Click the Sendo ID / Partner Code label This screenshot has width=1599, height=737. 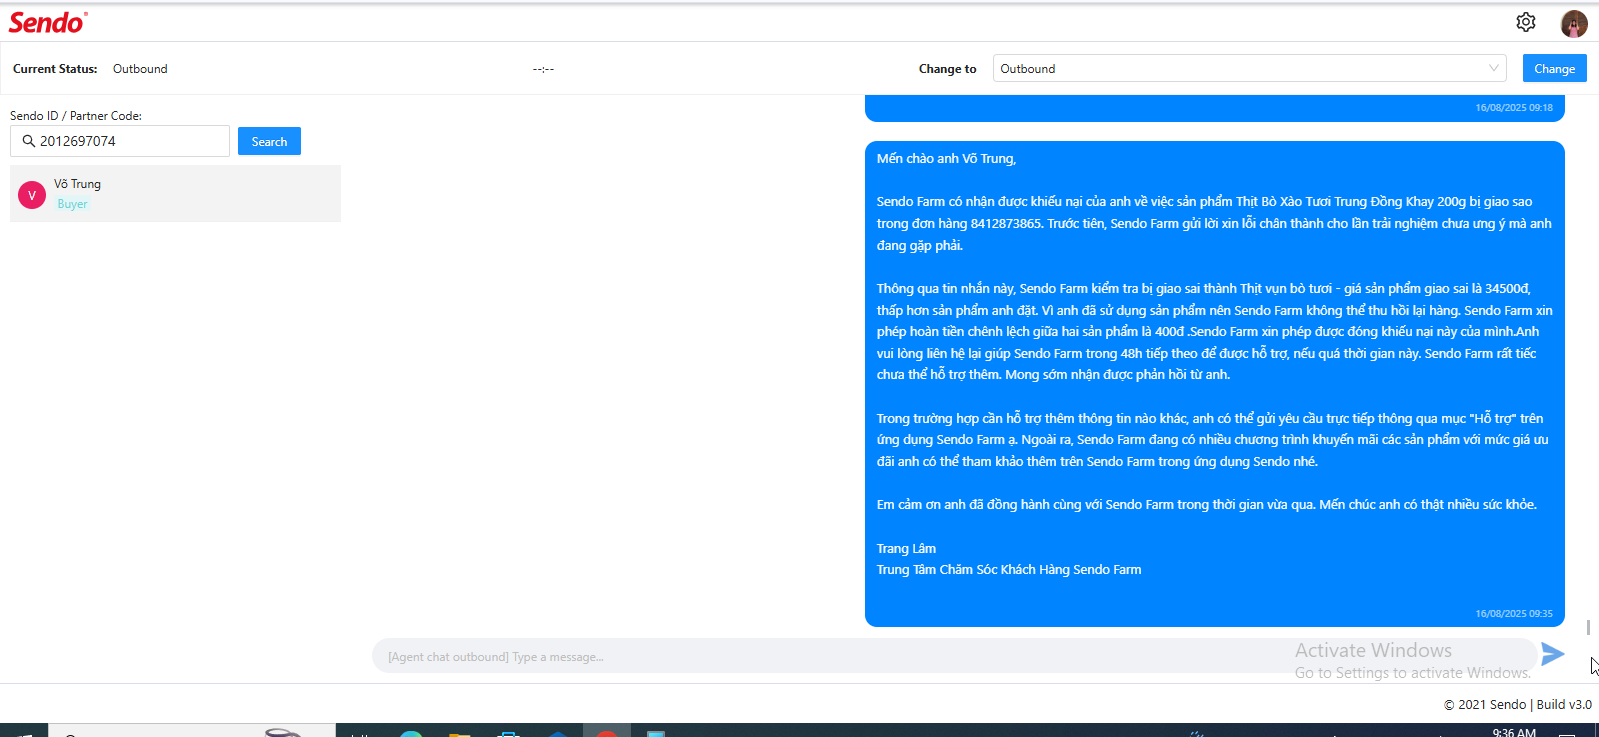76,116
